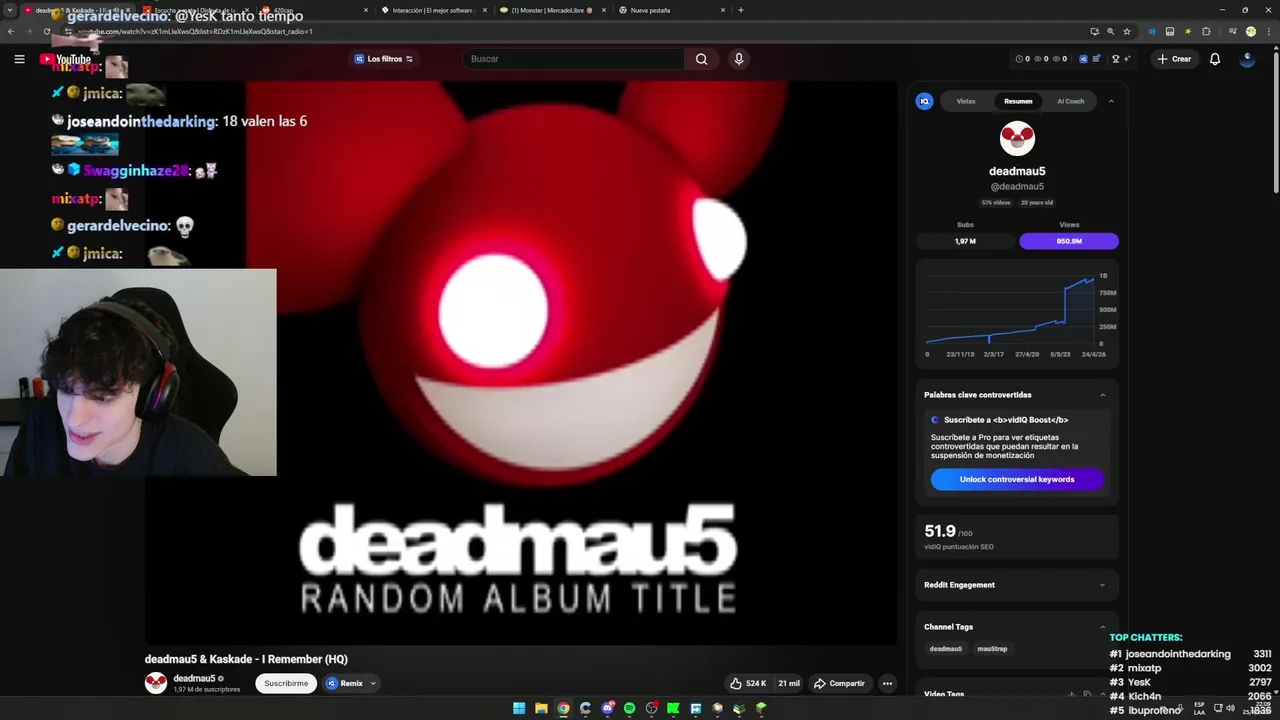1280x720 pixels.
Task: Switch to the Vistas tab
Action: pyautogui.click(x=966, y=101)
